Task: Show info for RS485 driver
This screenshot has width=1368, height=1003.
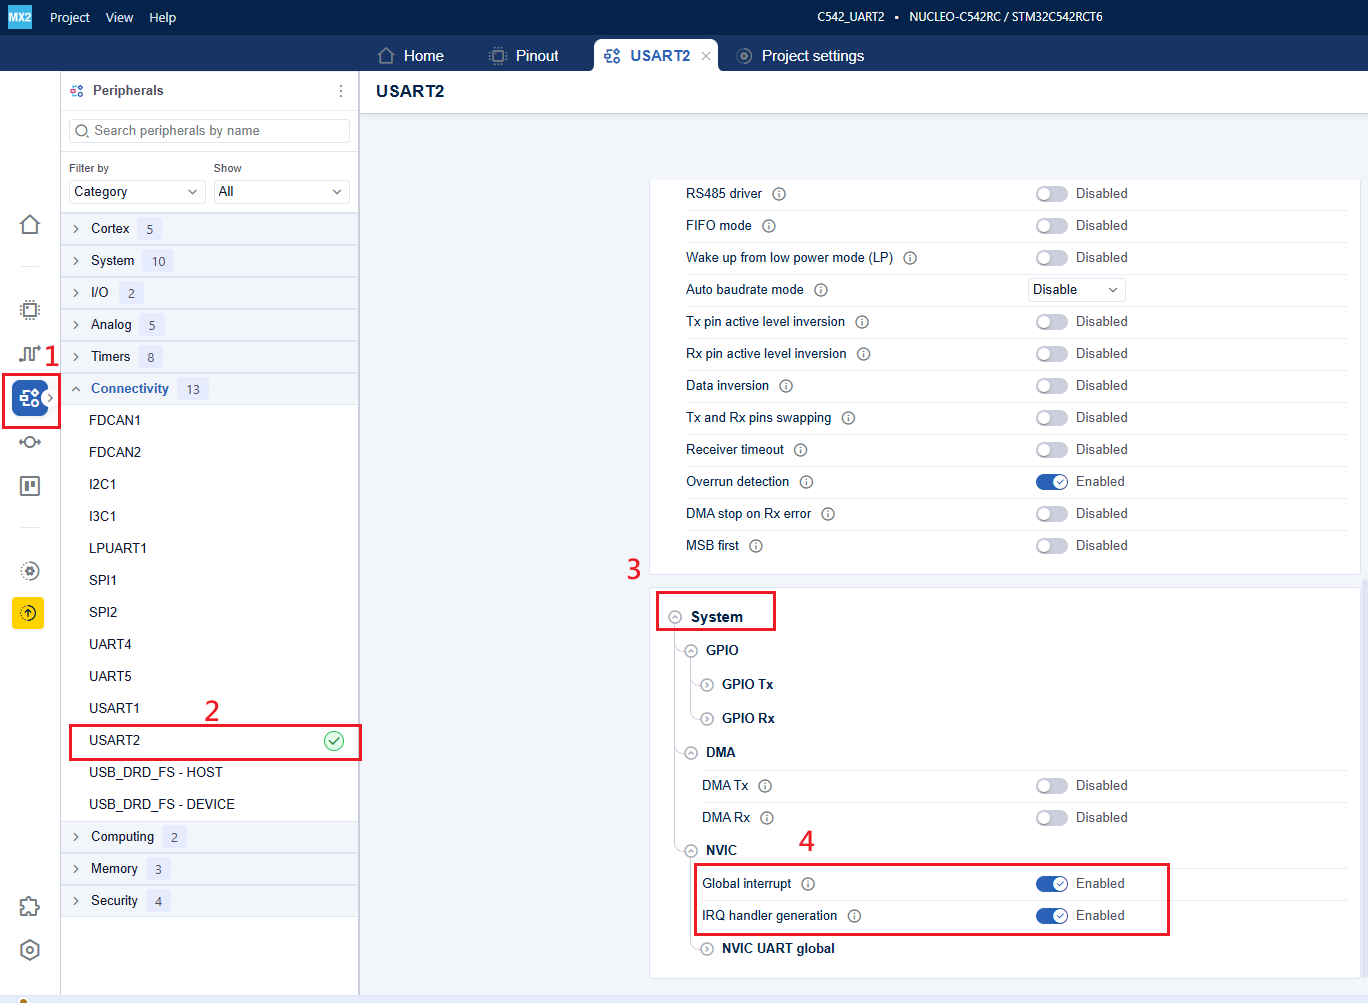Action: pos(779,194)
